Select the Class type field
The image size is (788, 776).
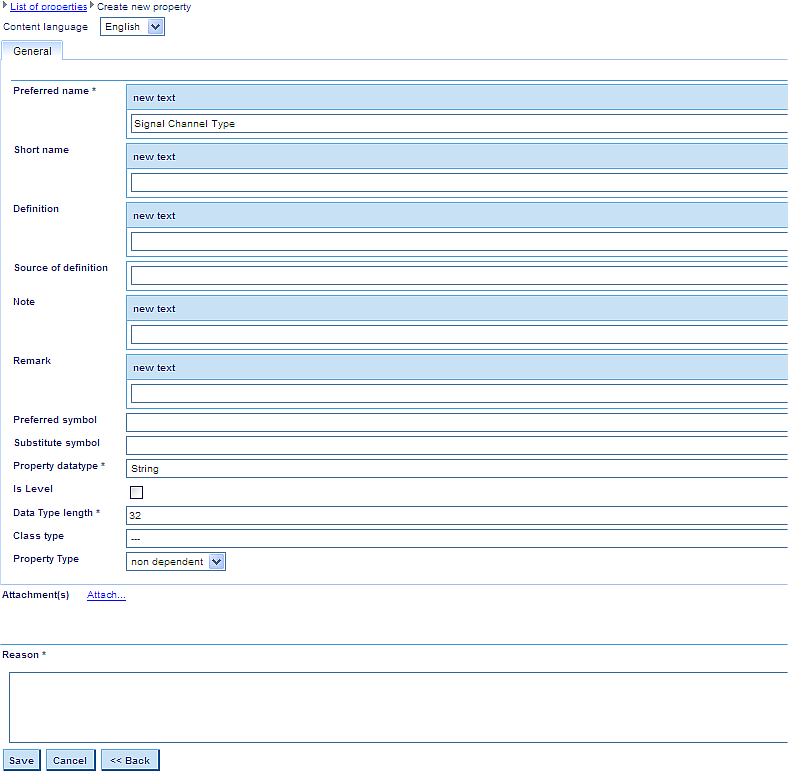(x=456, y=538)
